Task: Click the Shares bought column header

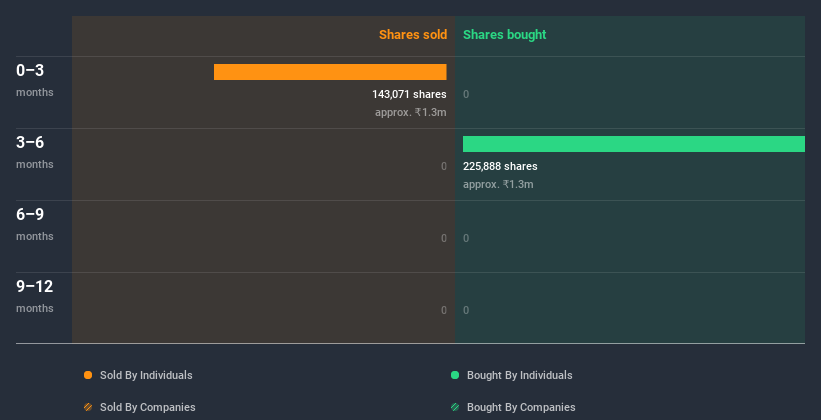Action: pos(505,35)
